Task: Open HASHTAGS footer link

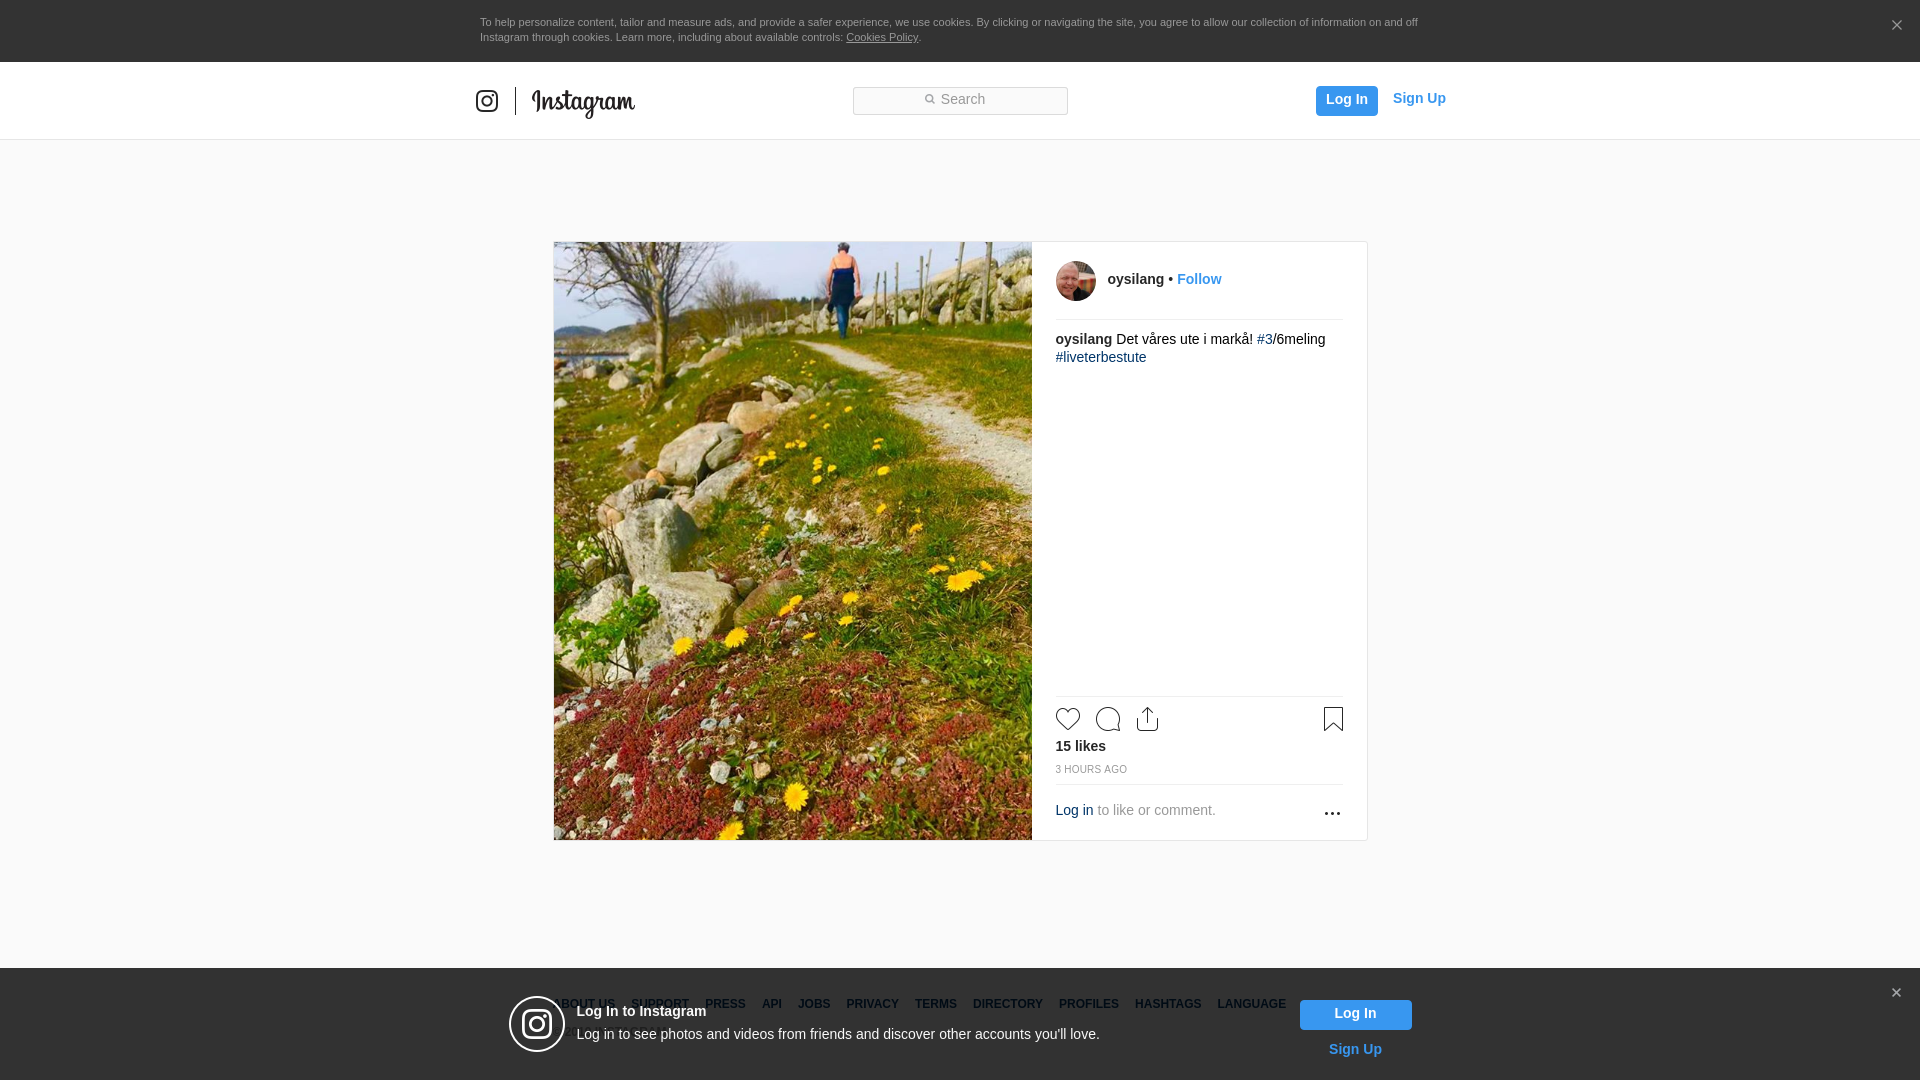Action: [x=1167, y=1004]
